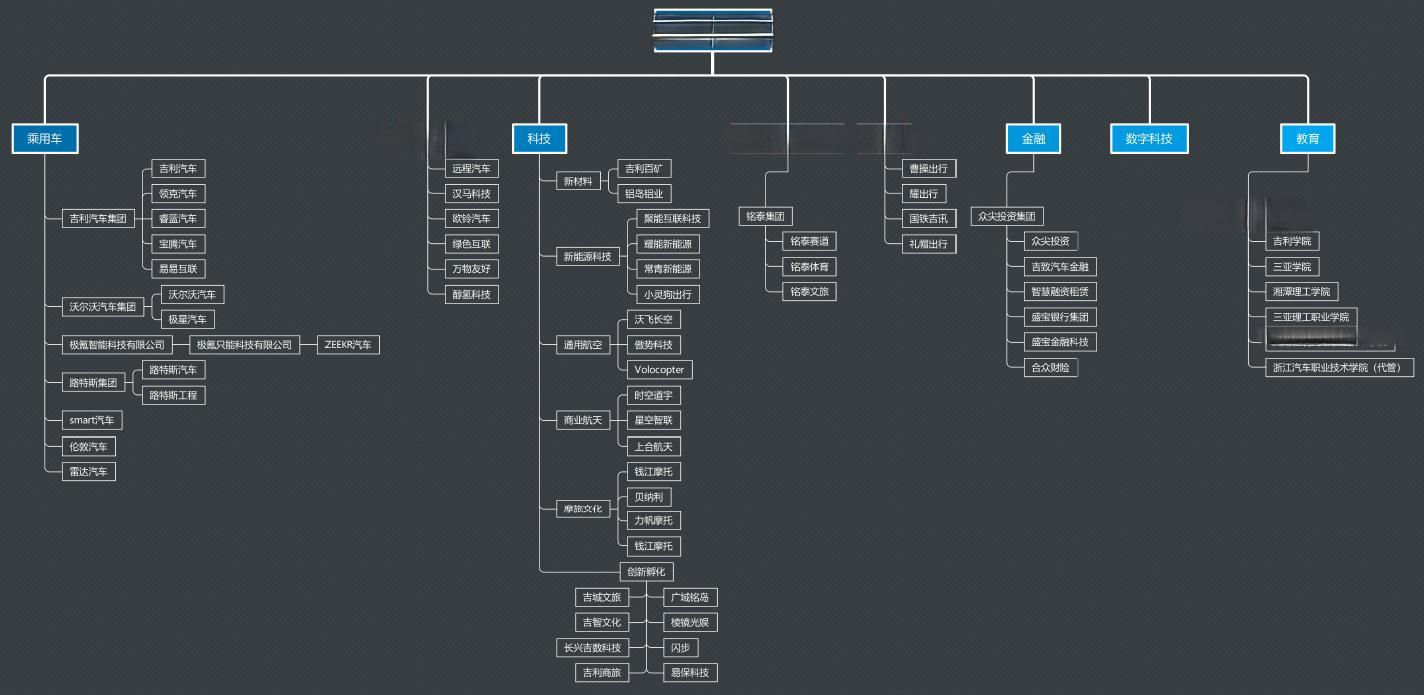Screen dimensions: 1424x695
Task: Select the 吉利百矿 node
Action: [645, 168]
